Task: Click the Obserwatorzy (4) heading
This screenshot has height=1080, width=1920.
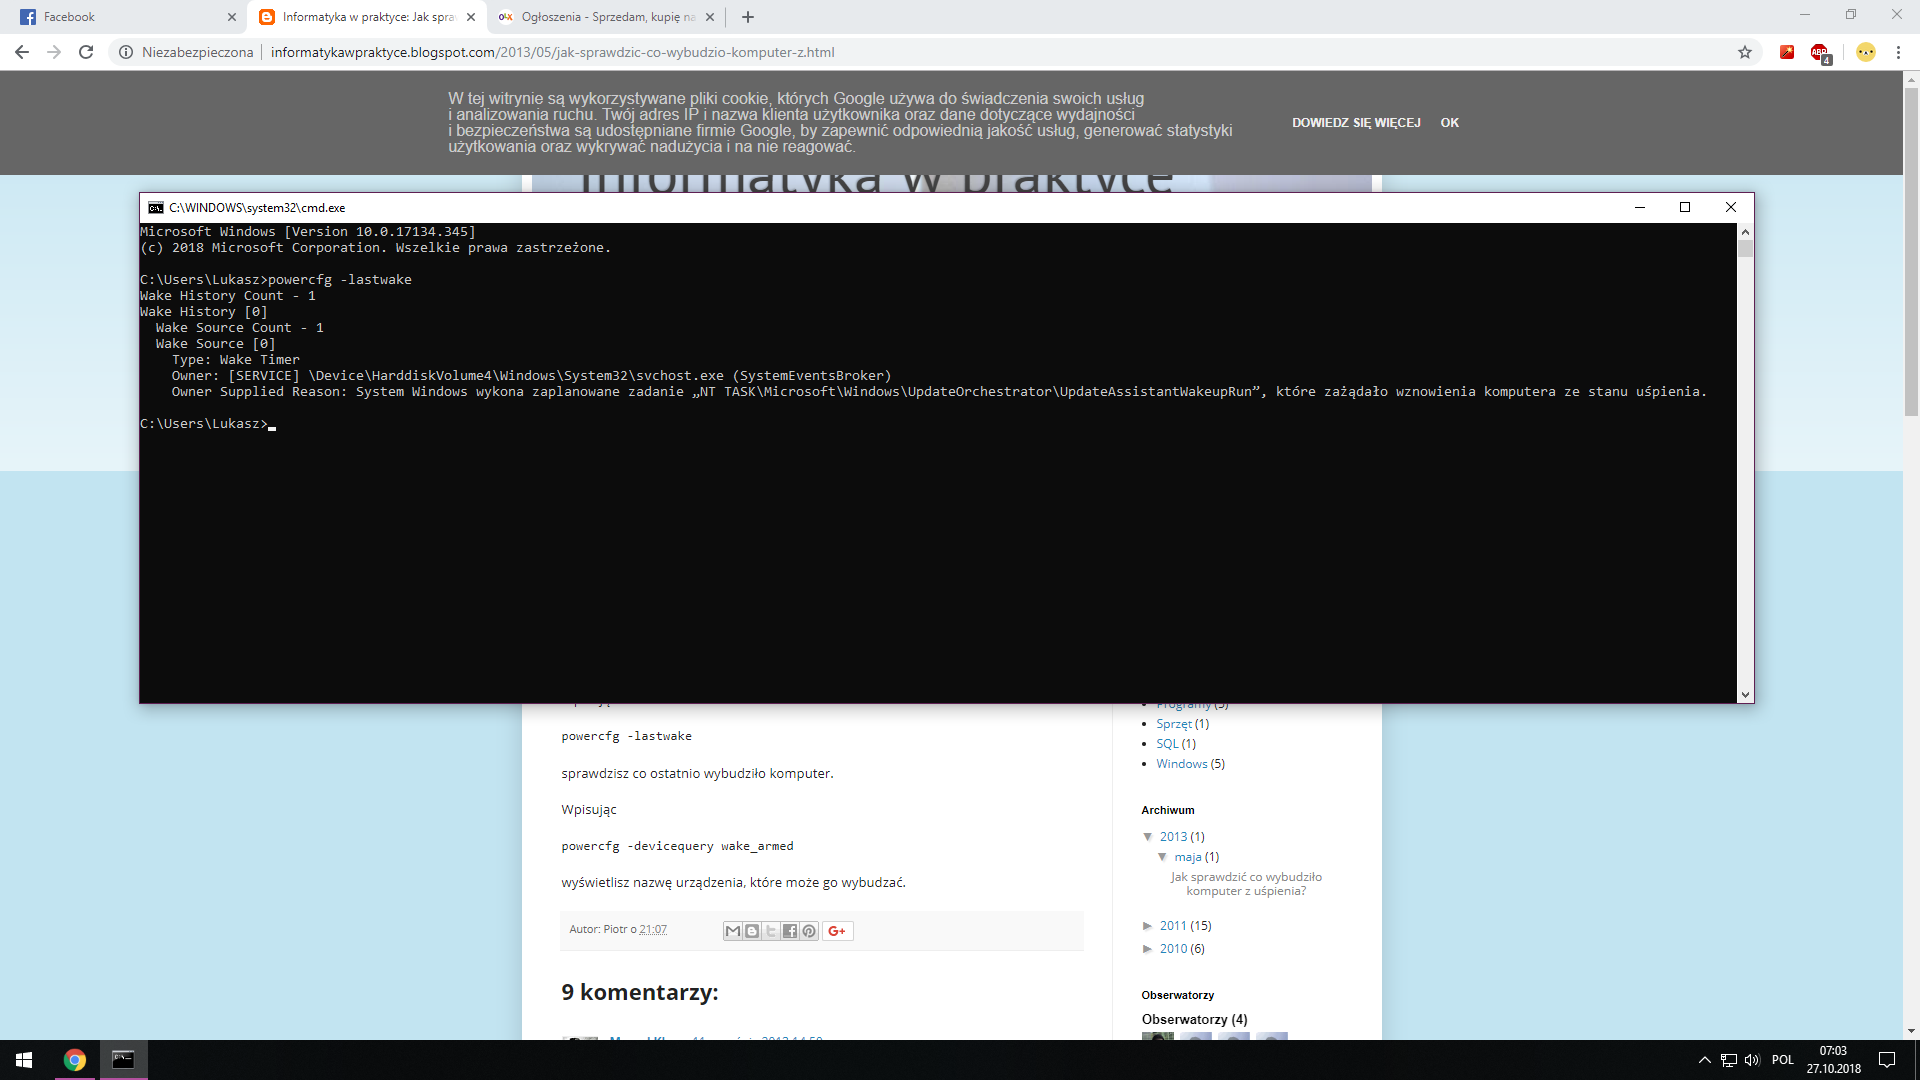Action: pos(1195,1020)
